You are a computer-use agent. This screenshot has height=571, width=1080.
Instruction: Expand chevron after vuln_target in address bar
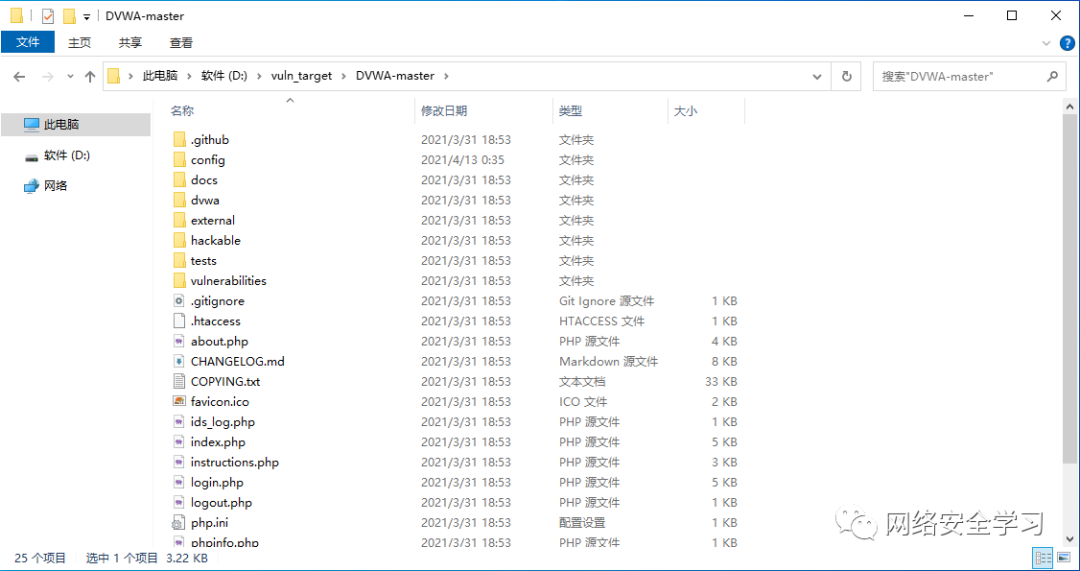click(343, 76)
